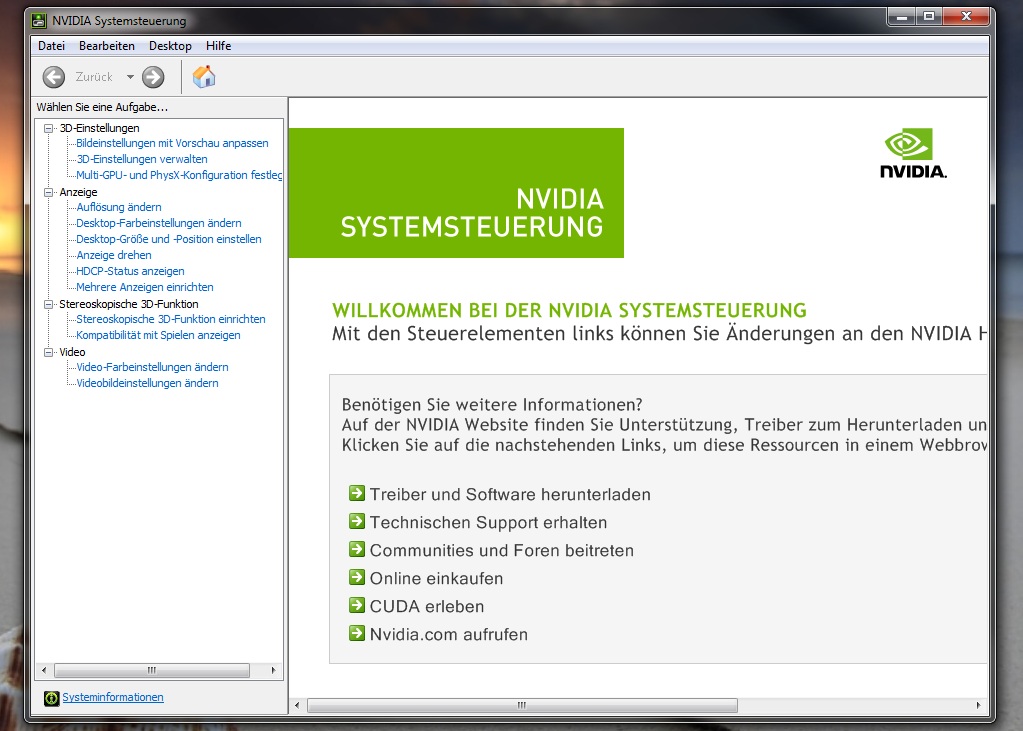The height and width of the screenshot is (731, 1023).
Task: Open the Systeminformationen link
Action: click(x=113, y=697)
